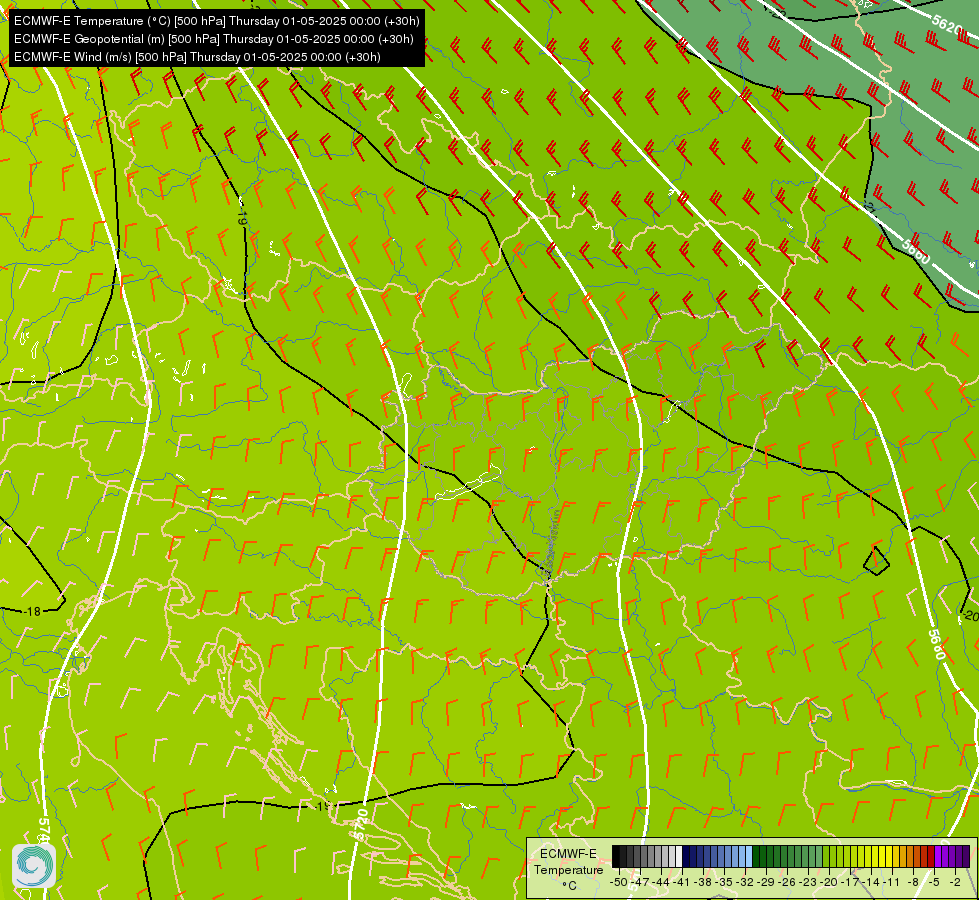This screenshot has width=979, height=900.
Task: Click the -35 value on the temperature legend
Action: pyautogui.click(x=724, y=882)
